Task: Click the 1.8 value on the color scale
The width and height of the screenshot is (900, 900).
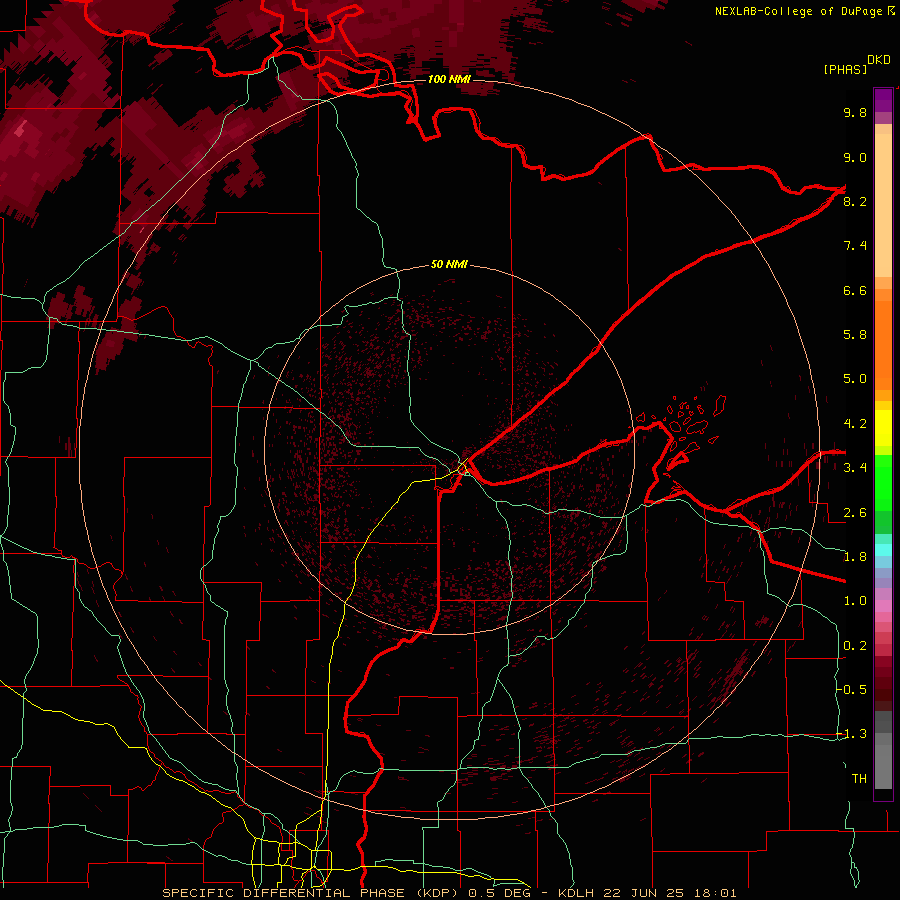Action: [x=855, y=557]
